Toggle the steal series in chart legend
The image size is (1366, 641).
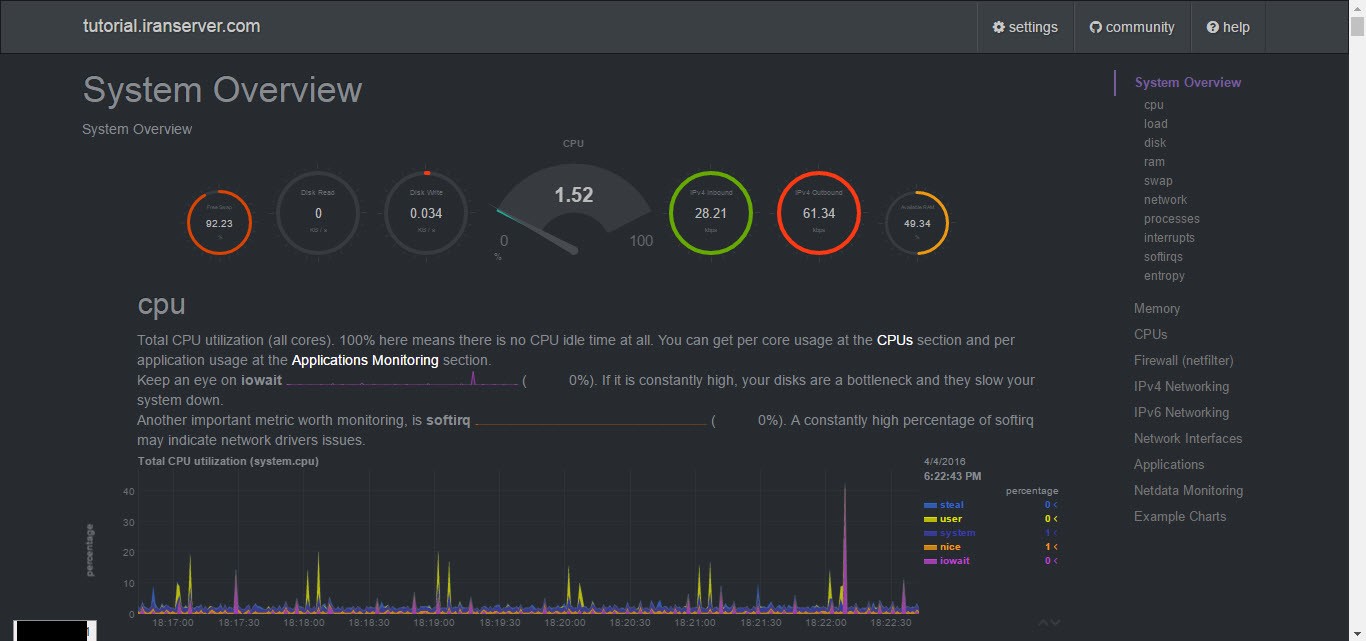(x=951, y=505)
